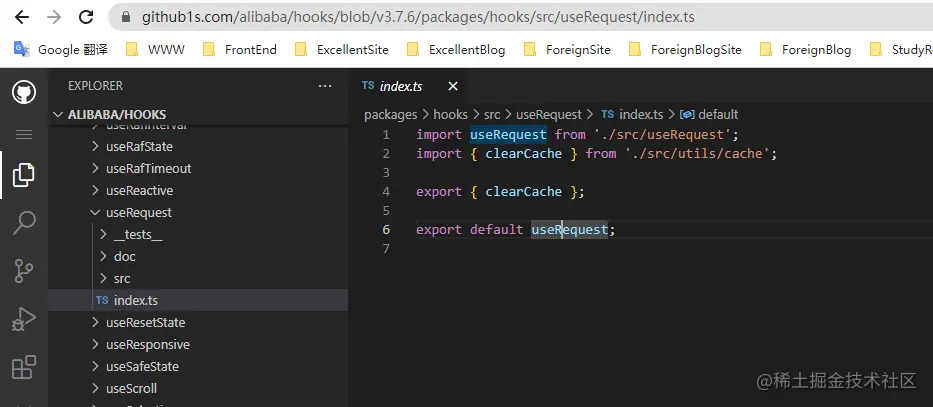The height and width of the screenshot is (407, 933).
Task: Select the github1s.com URL address bar
Action: (x=520, y=17)
